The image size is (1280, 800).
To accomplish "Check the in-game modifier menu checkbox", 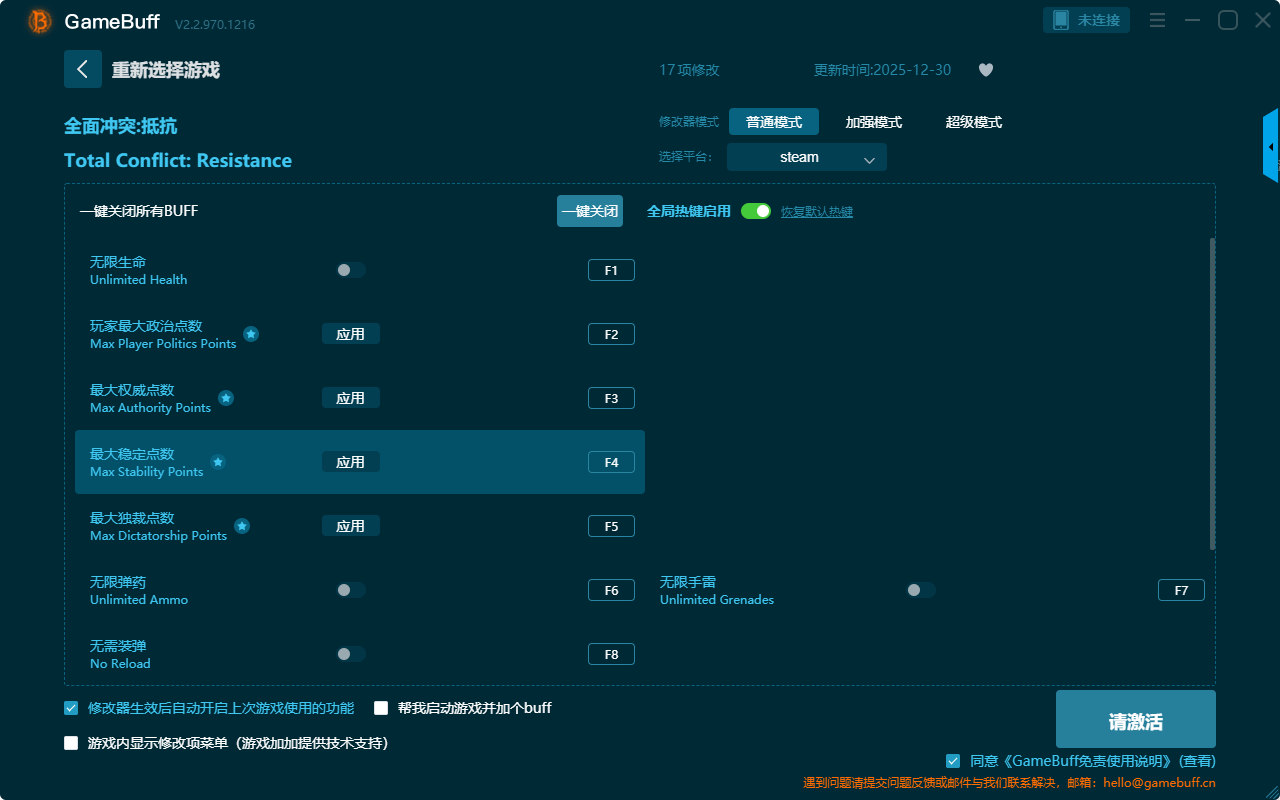I will (71, 743).
